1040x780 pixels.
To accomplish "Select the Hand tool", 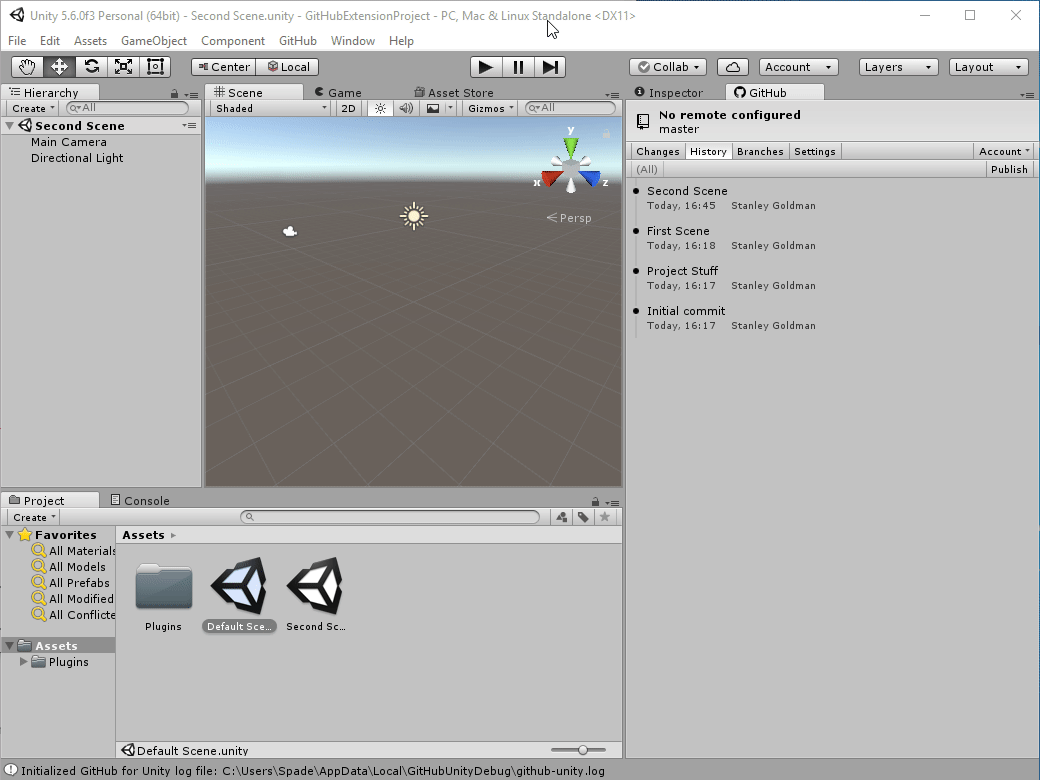I will pyautogui.click(x=27, y=67).
